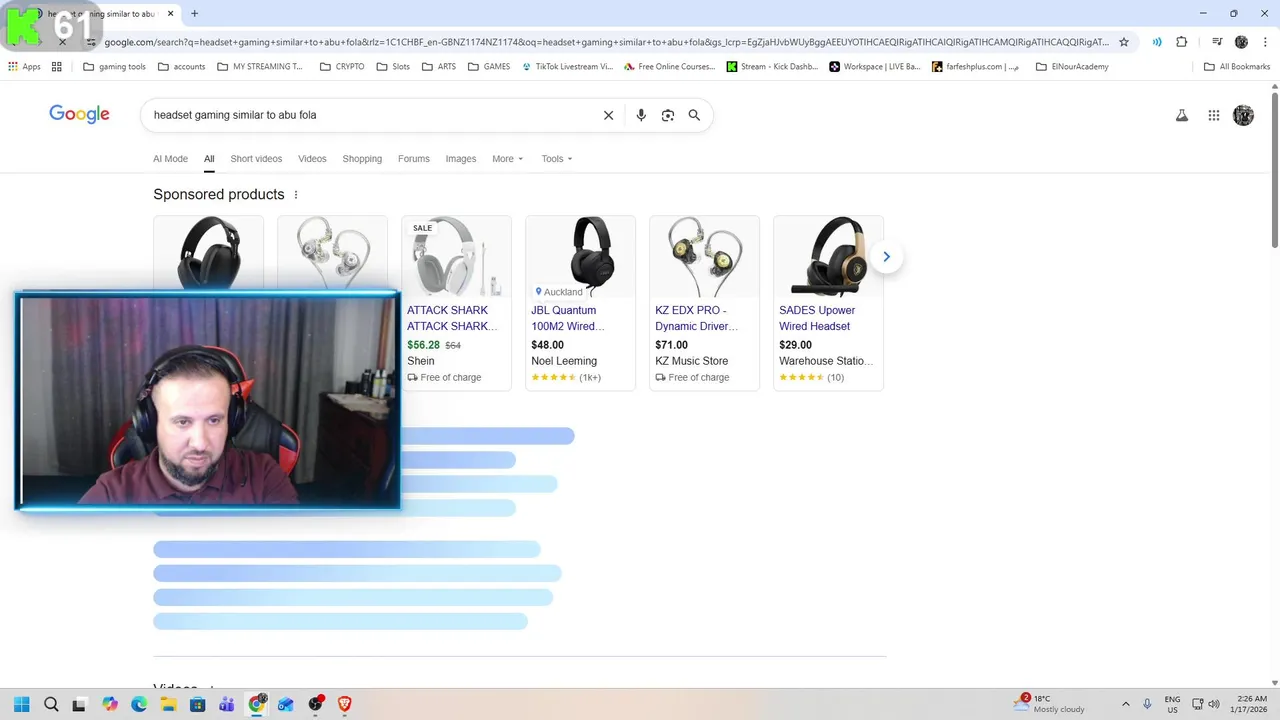Click the page vertical scrollbar
Viewport: 1280px width, 720px height.
click(x=1274, y=170)
